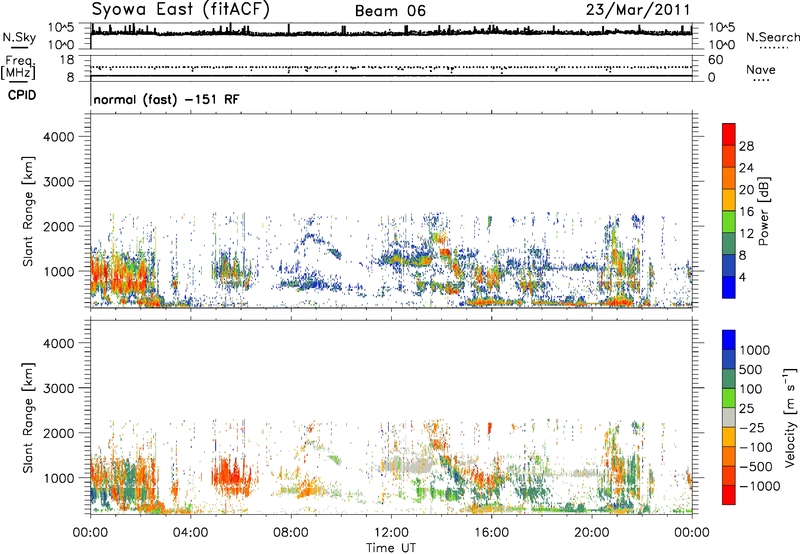800x554 pixels.
Task: Click the yellow 16-20 dB Power colorbar segment
Action: (x=729, y=199)
